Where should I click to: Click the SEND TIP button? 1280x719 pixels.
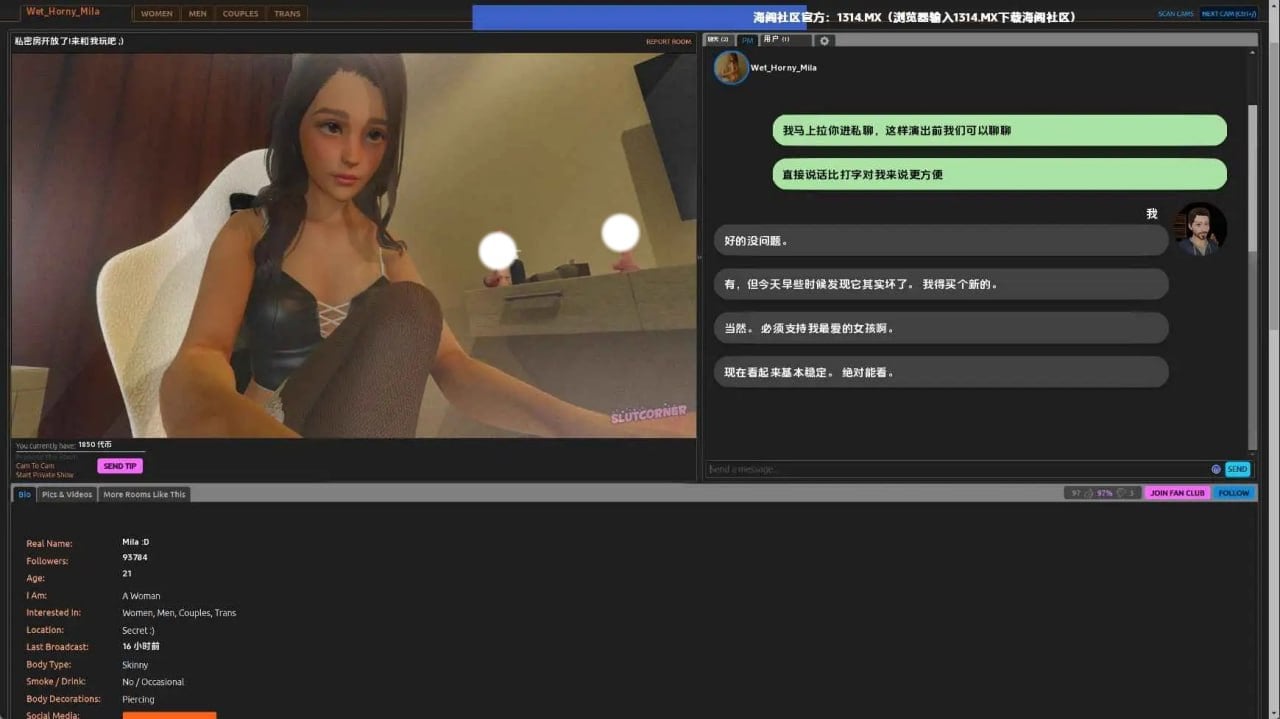coord(120,466)
